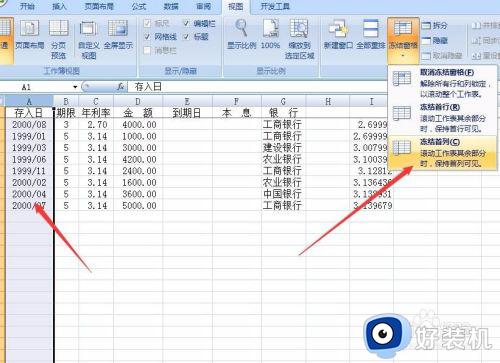The image size is (500, 363).
Task: Click Zoom to Selection (缩放到选定区域)
Action: pyautogui.click(x=299, y=39)
